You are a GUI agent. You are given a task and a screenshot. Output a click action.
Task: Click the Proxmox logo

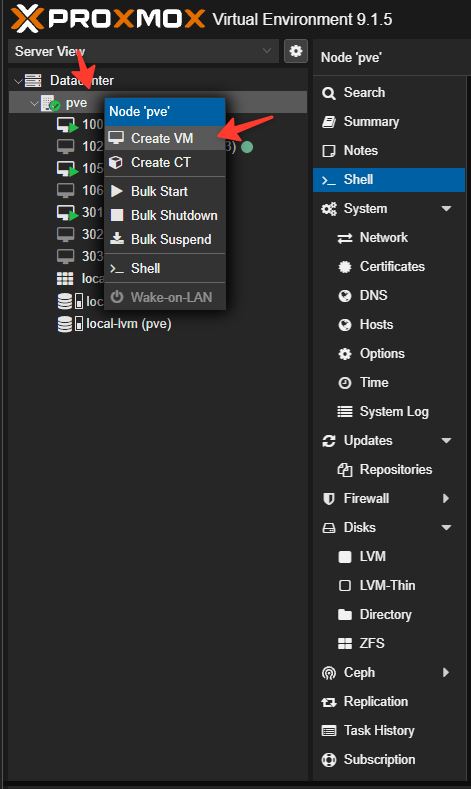[108, 19]
